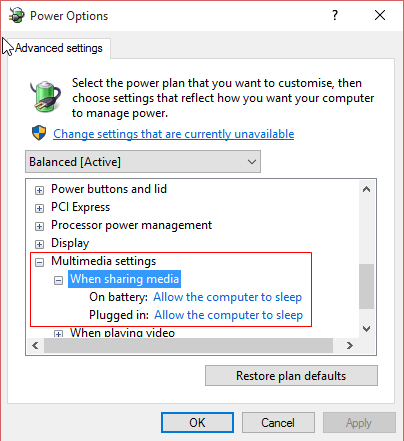Viewport: 404px width, 441px height.
Task: Click Restore plan defaults button
Action: pos(291,376)
